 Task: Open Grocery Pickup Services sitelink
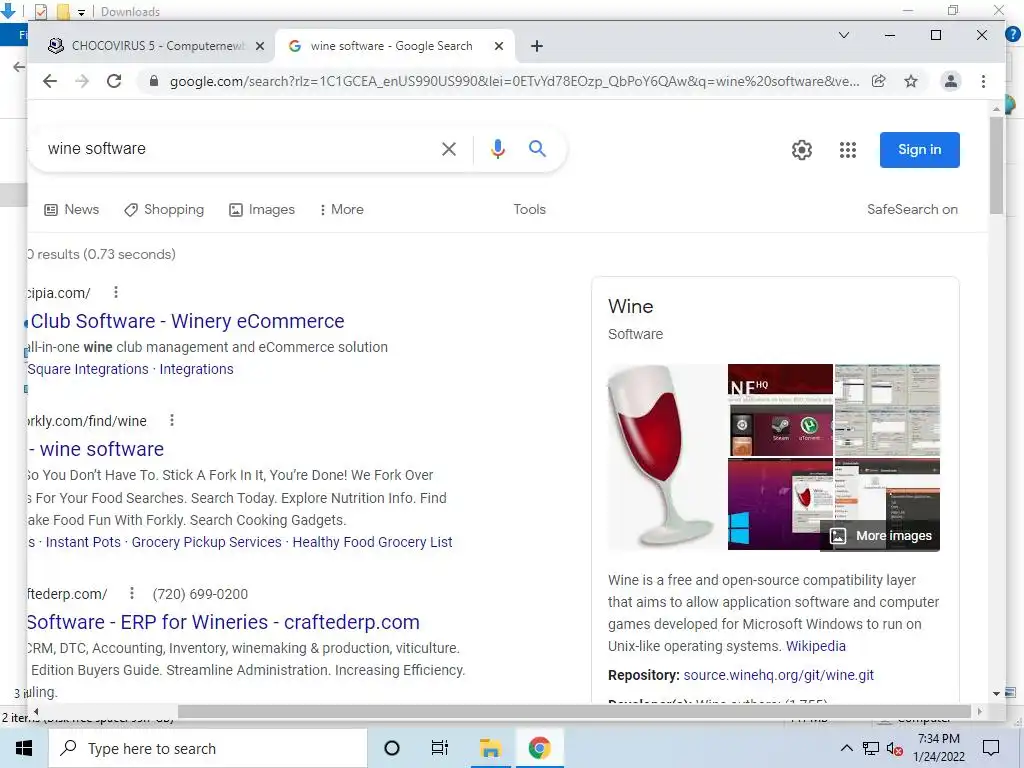[x=206, y=542]
